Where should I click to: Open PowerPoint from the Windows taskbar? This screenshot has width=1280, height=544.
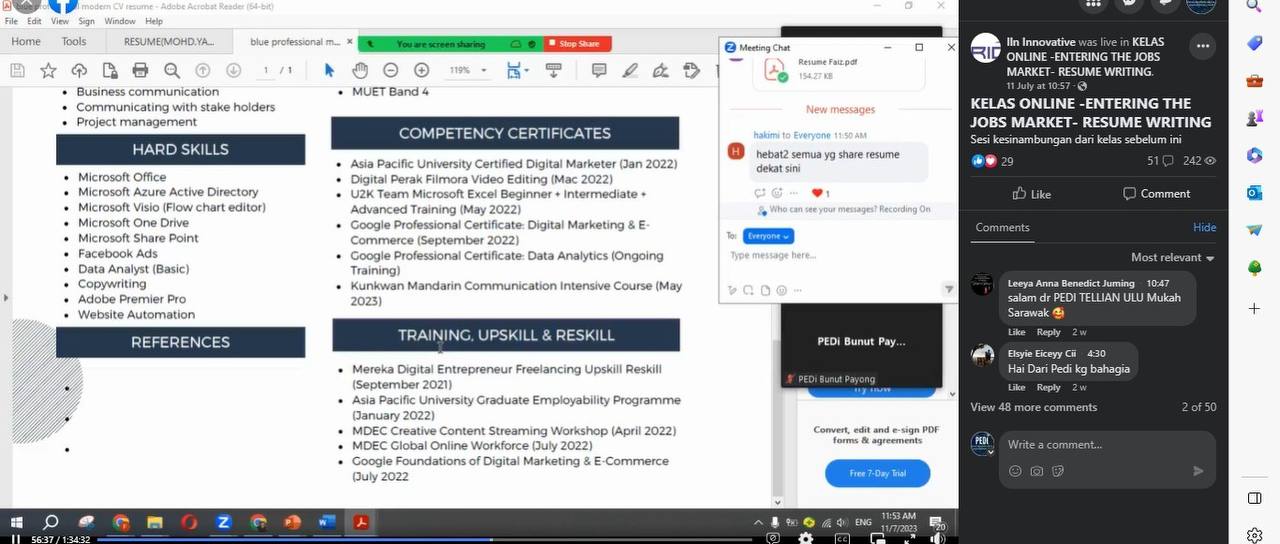(x=293, y=522)
